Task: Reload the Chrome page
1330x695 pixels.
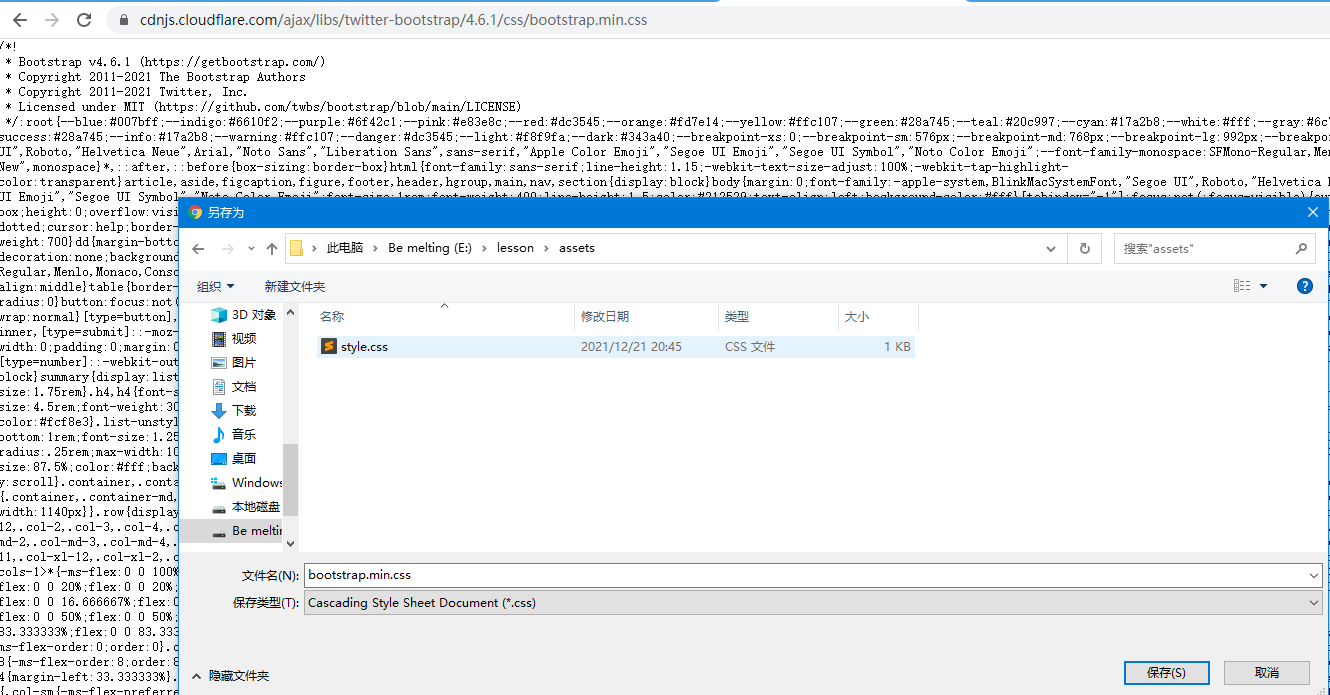Action: pyautogui.click(x=84, y=20)
